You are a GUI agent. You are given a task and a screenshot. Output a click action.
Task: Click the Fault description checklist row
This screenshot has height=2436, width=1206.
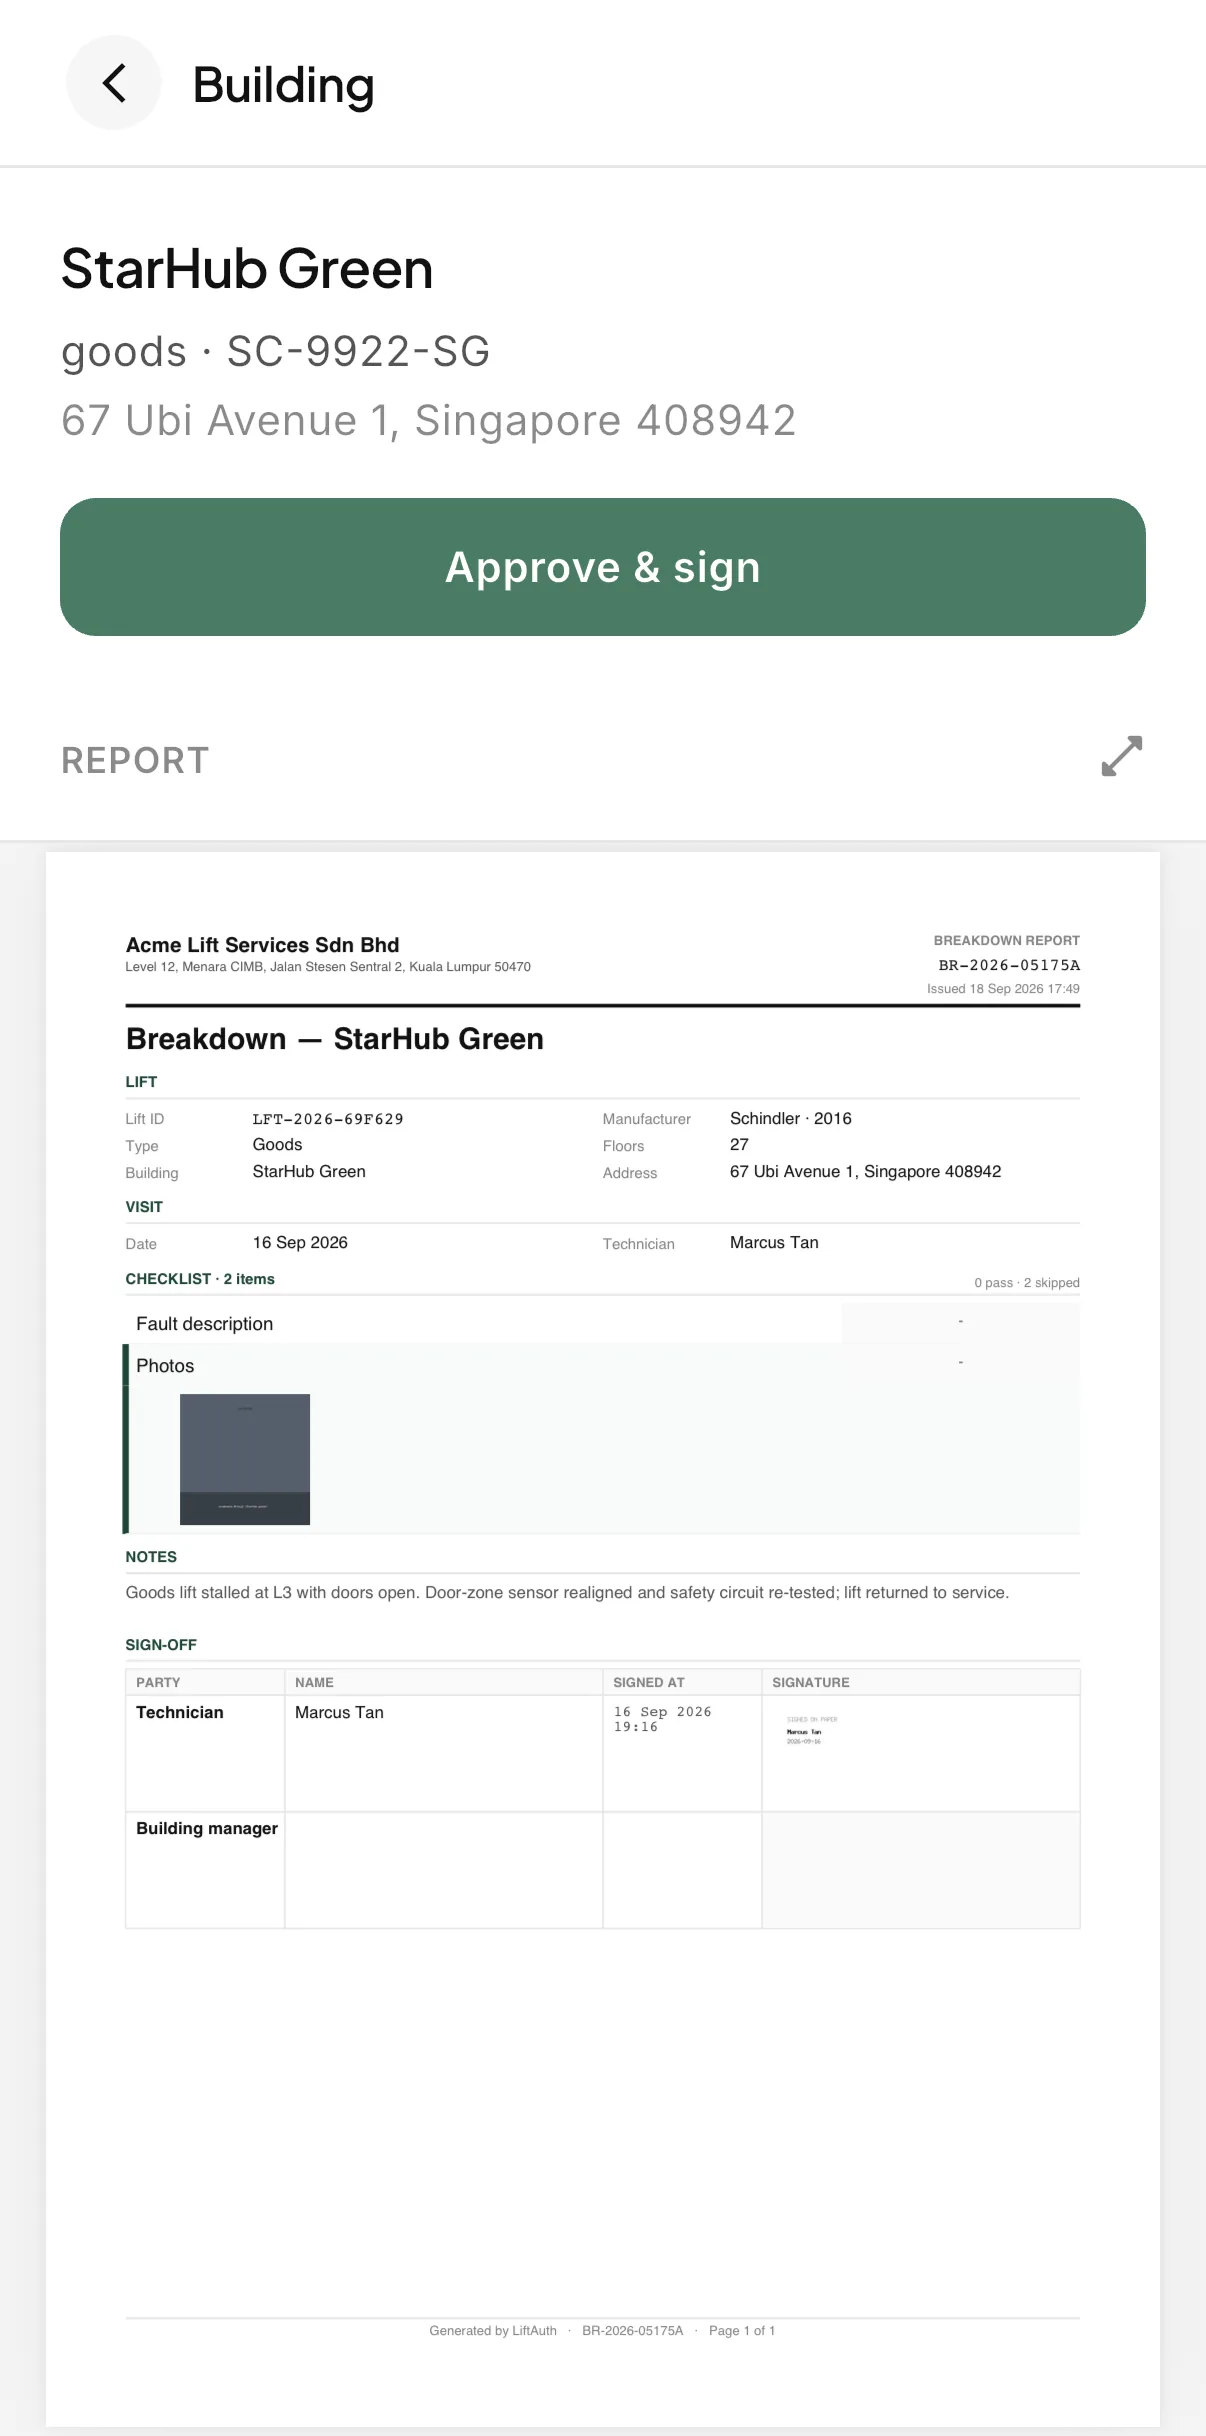602,1323
